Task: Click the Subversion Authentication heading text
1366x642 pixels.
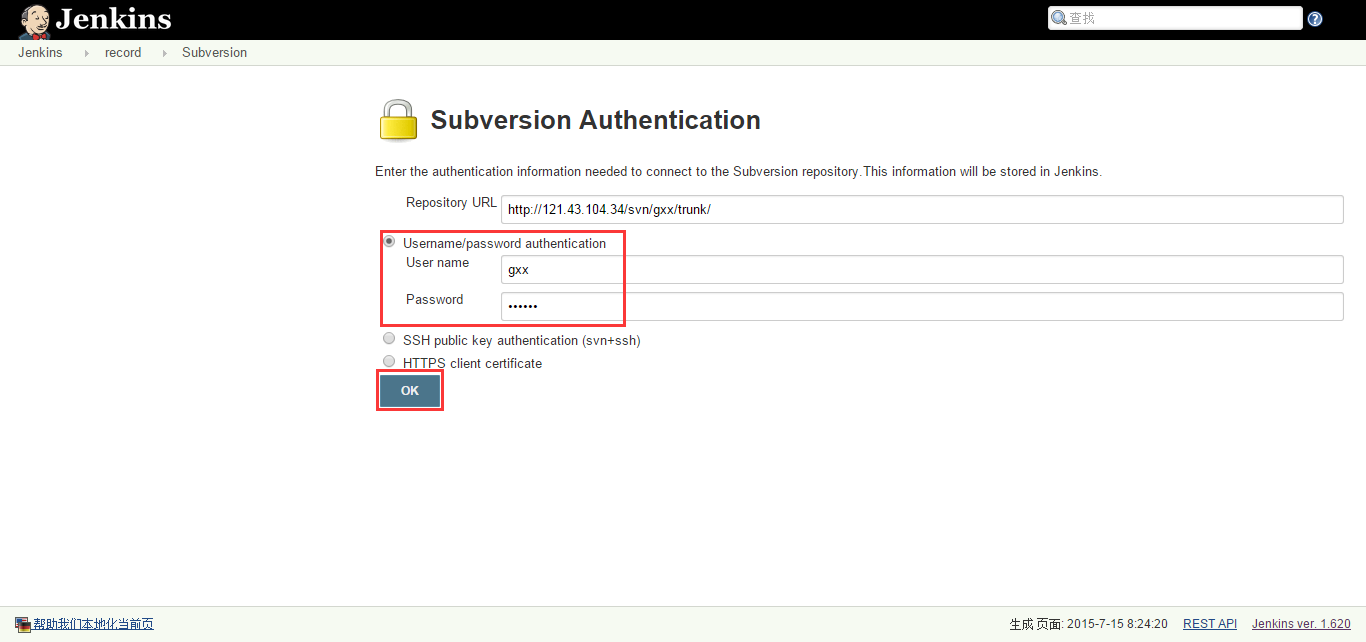Action: pos(595,120)
